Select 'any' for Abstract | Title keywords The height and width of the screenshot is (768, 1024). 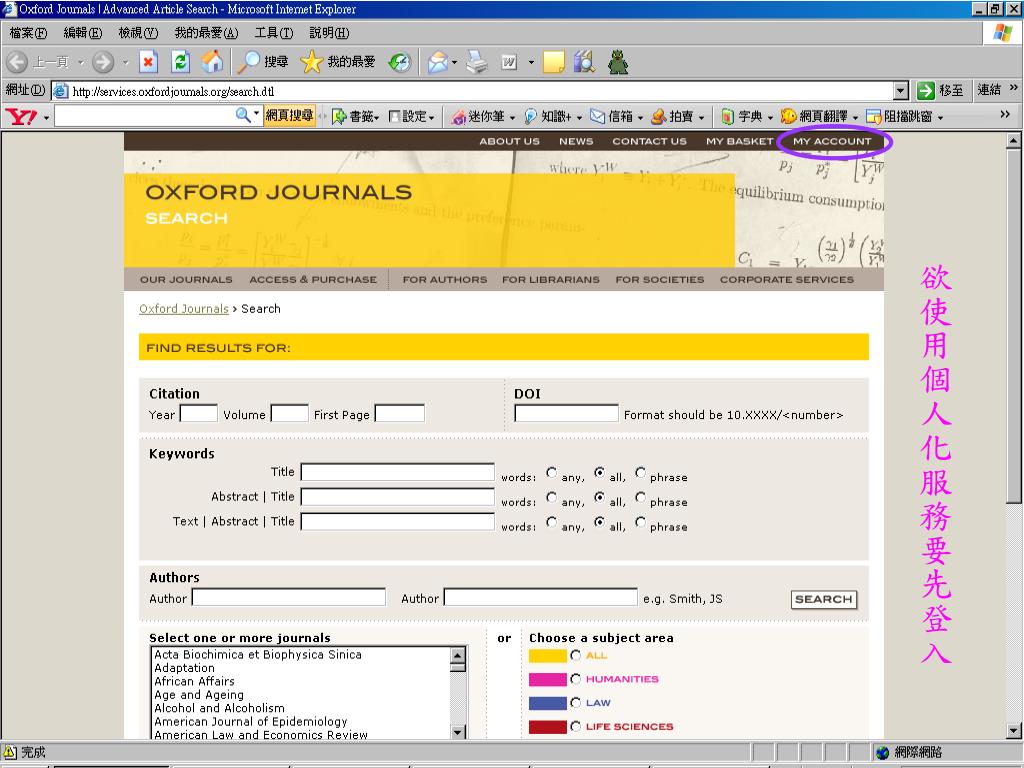point(552,497)
